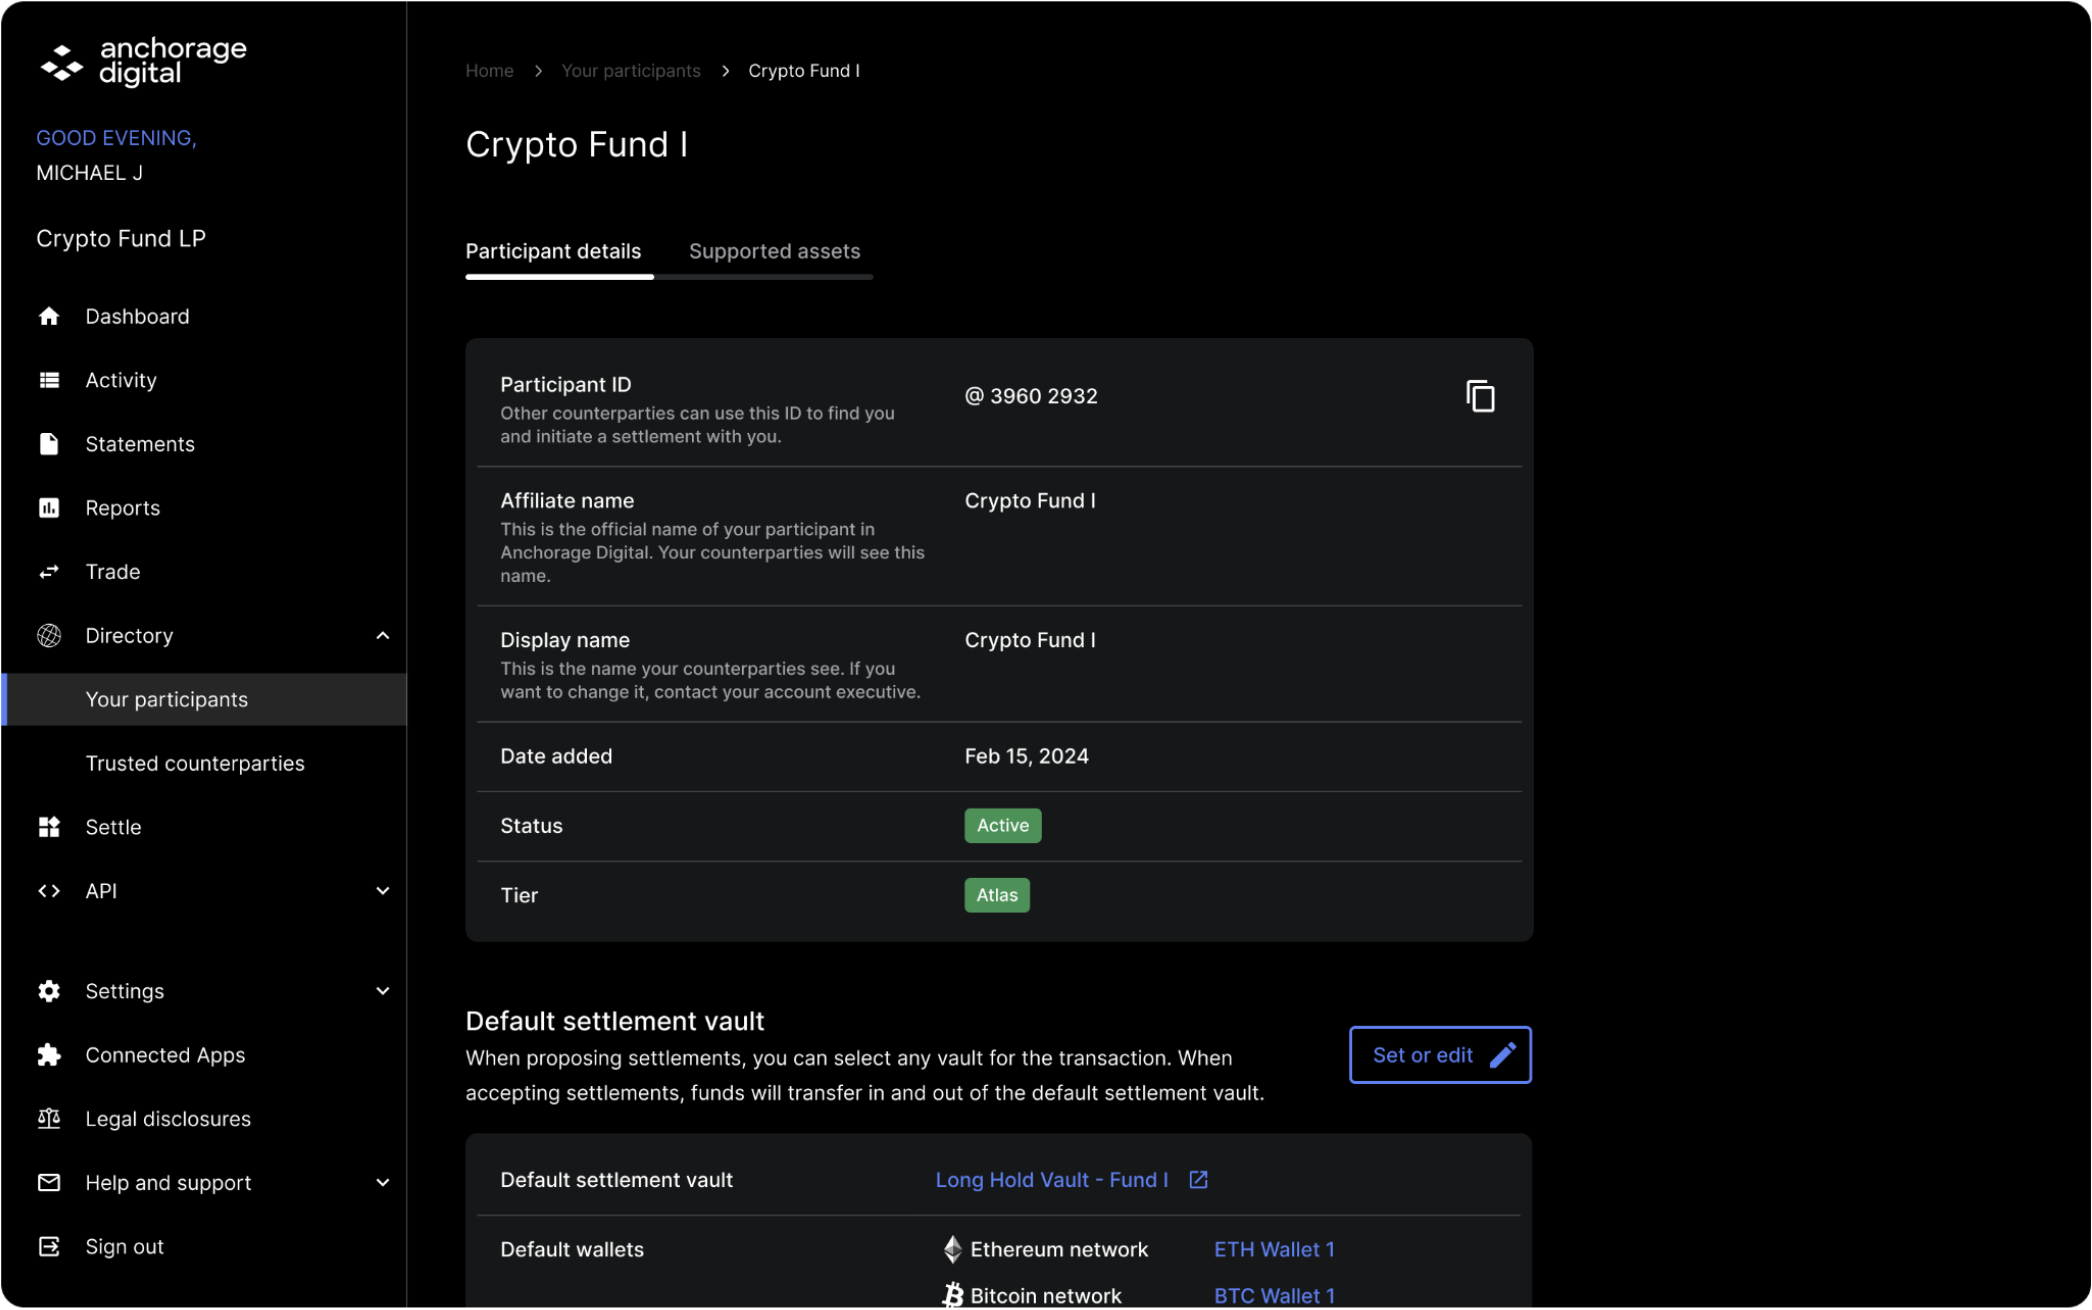Click the Bitcoin network icon
Viewport: 2092px width, 1310px height.
tap(953, 1296)
